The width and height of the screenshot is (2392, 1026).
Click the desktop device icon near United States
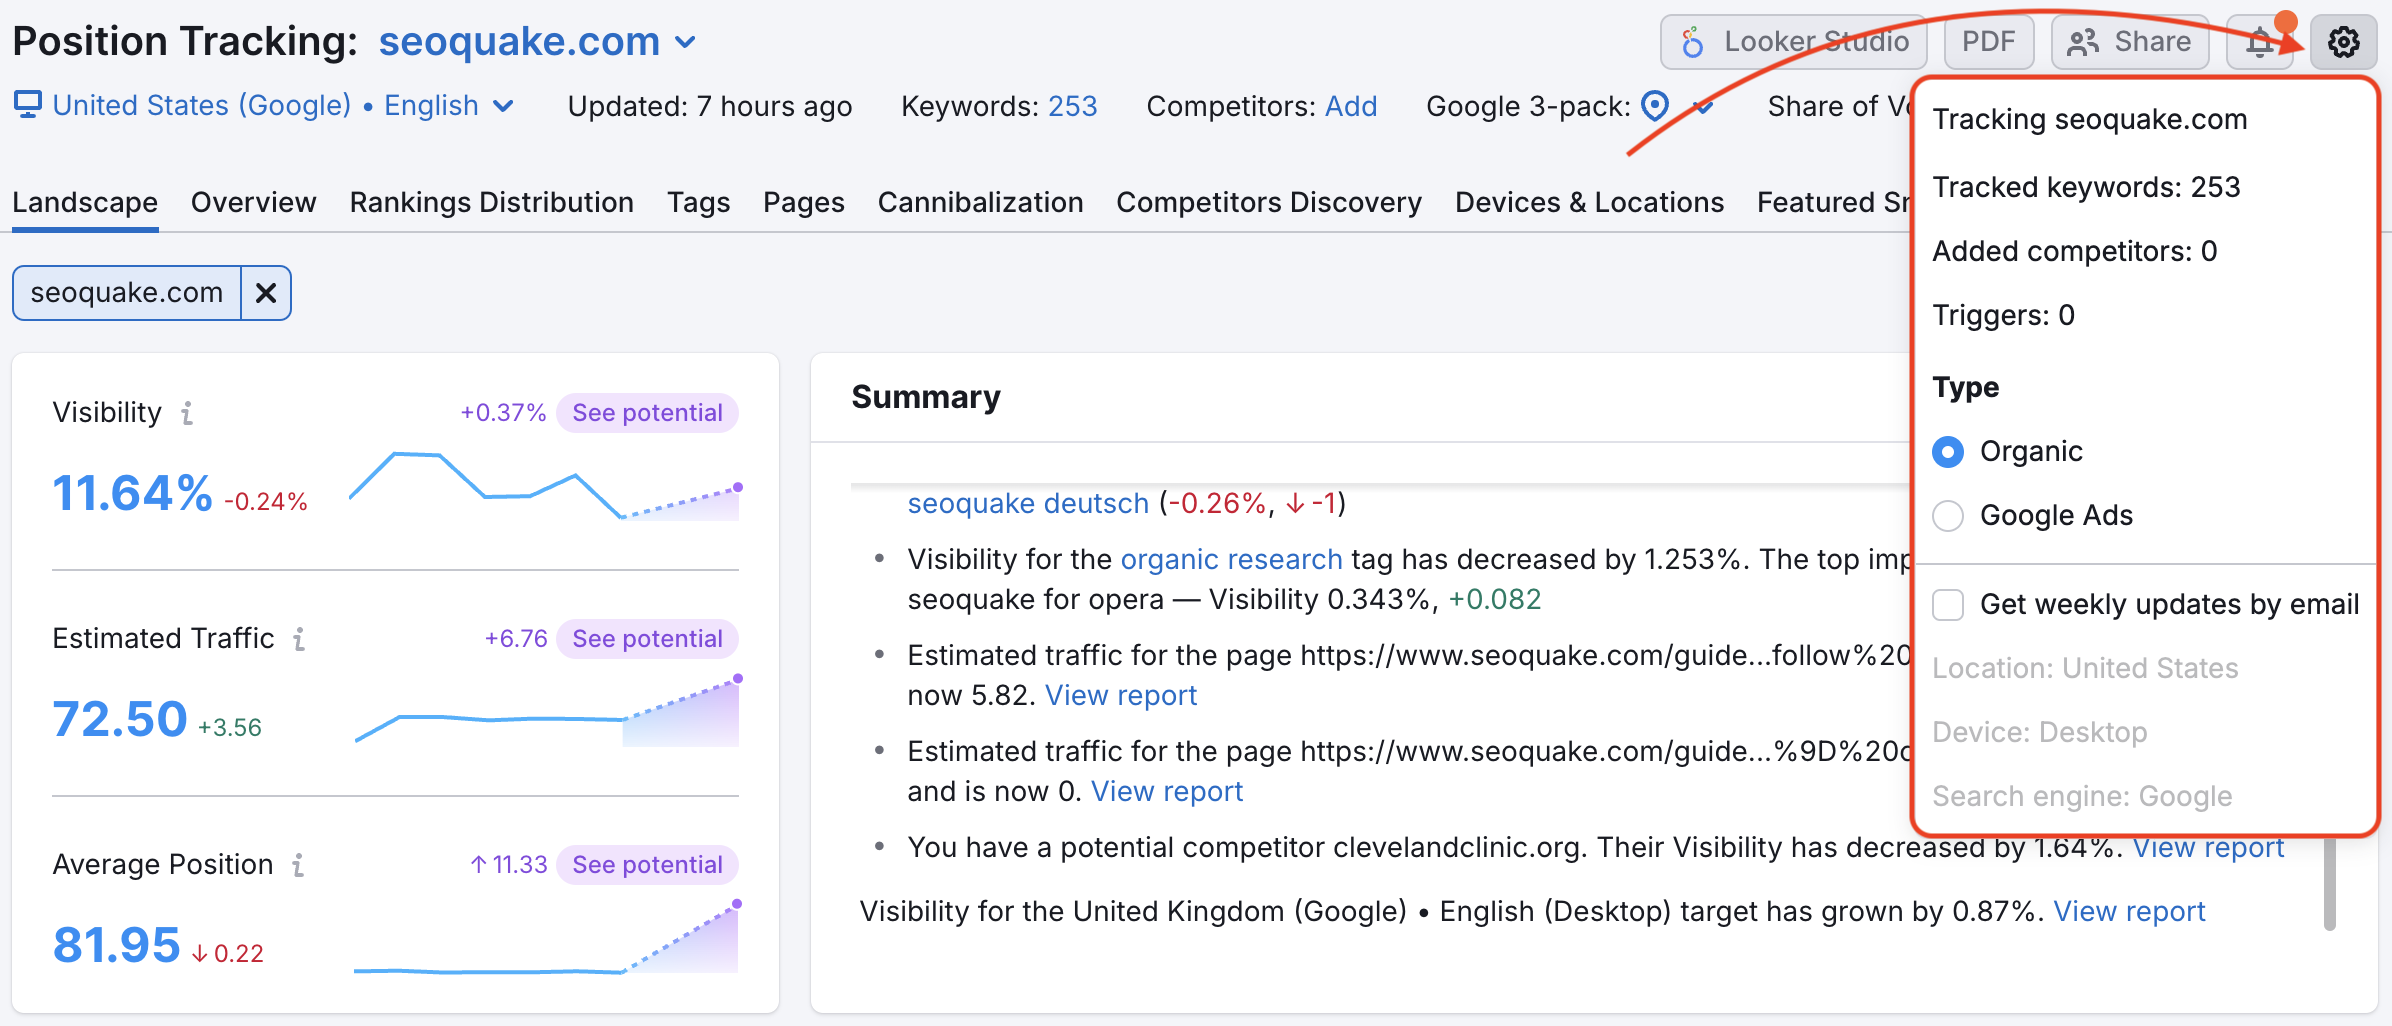click(27, 104)
